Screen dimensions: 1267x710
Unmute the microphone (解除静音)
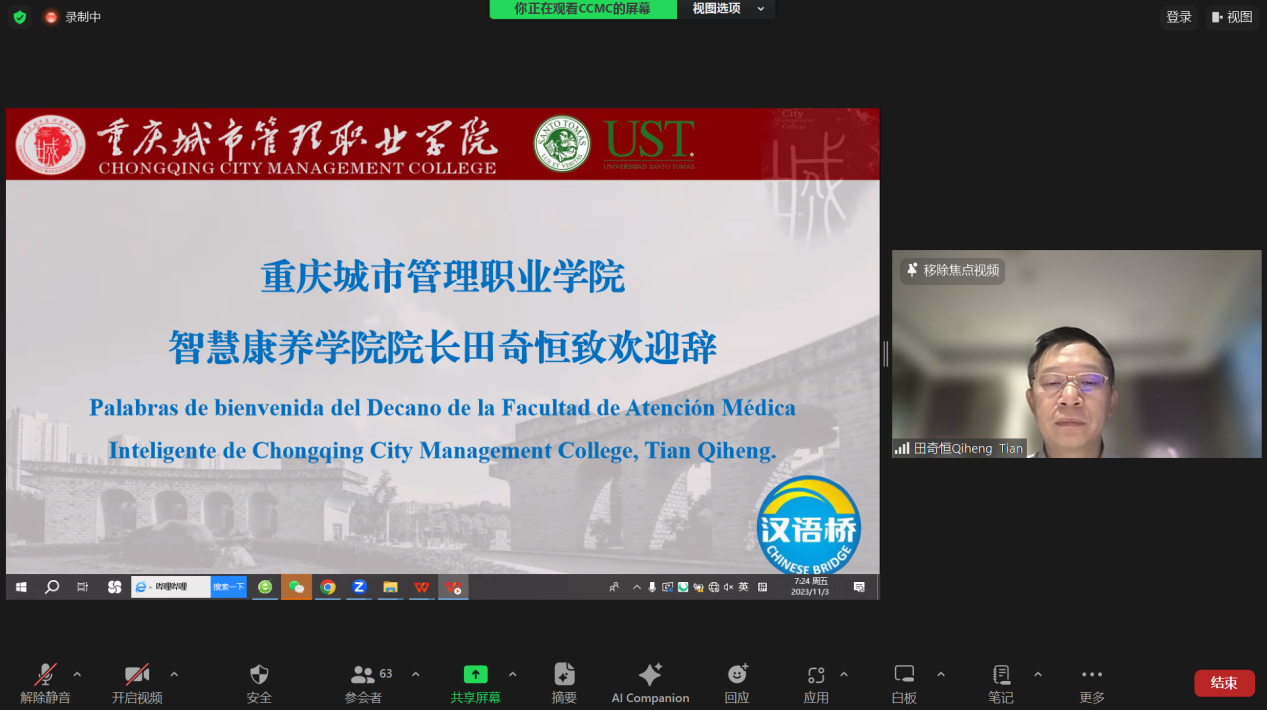click(x=45, y=675)
